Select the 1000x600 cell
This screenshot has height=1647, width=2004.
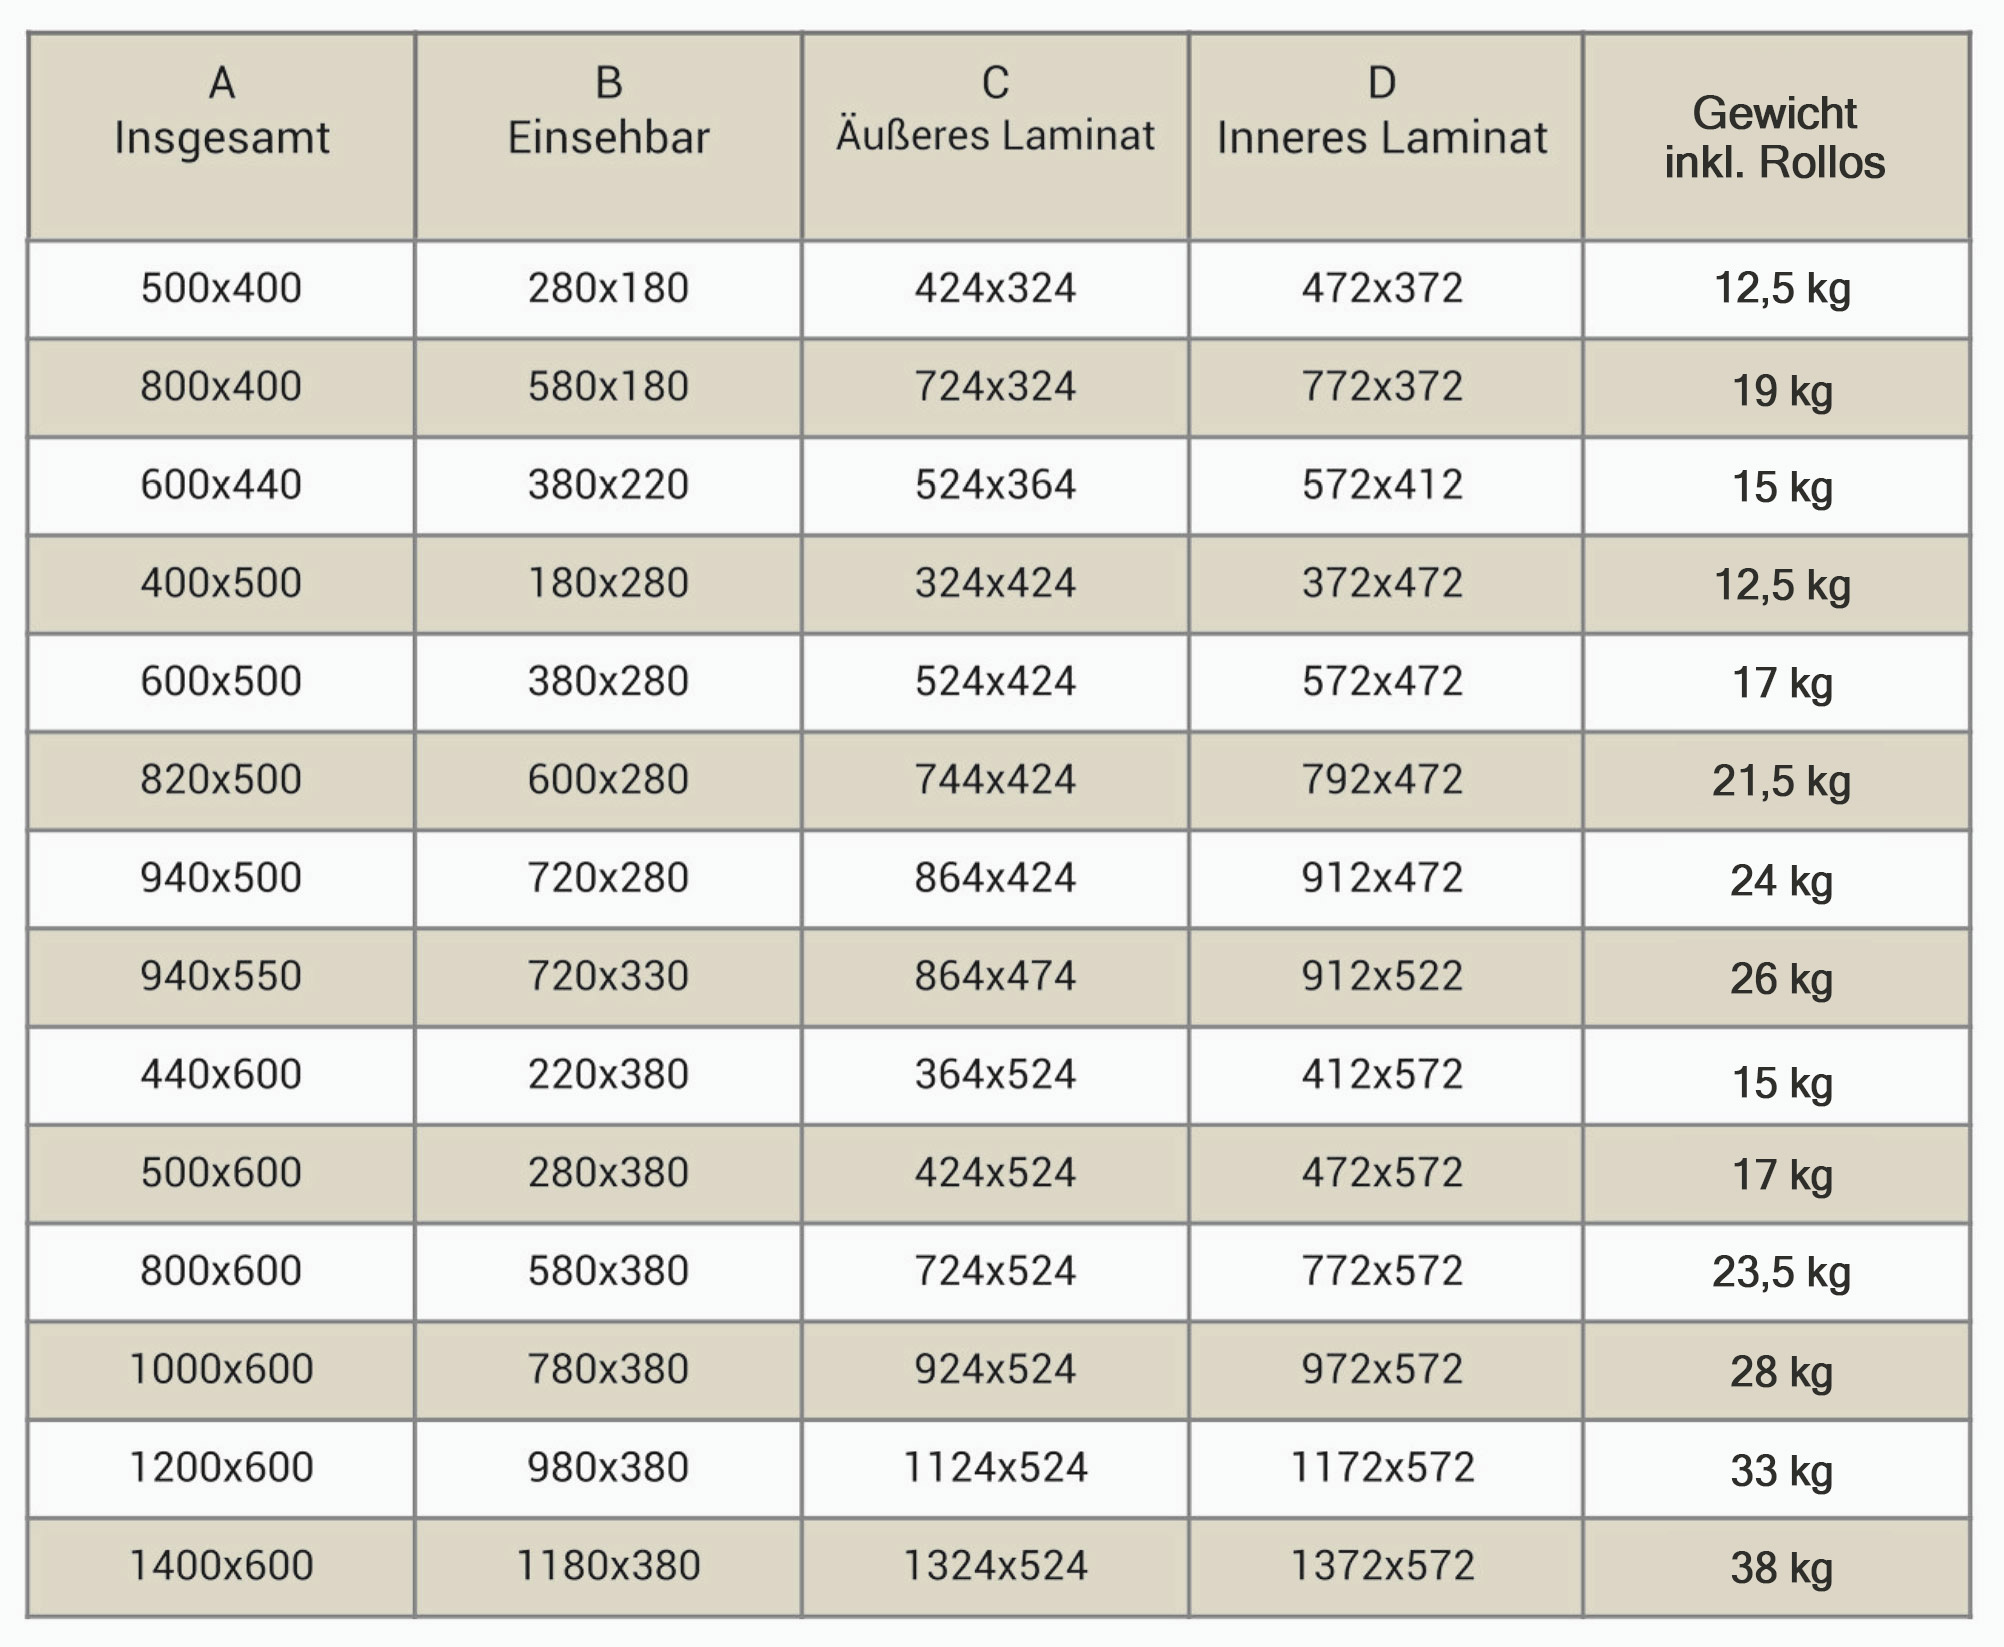[x=221, y=1370]
